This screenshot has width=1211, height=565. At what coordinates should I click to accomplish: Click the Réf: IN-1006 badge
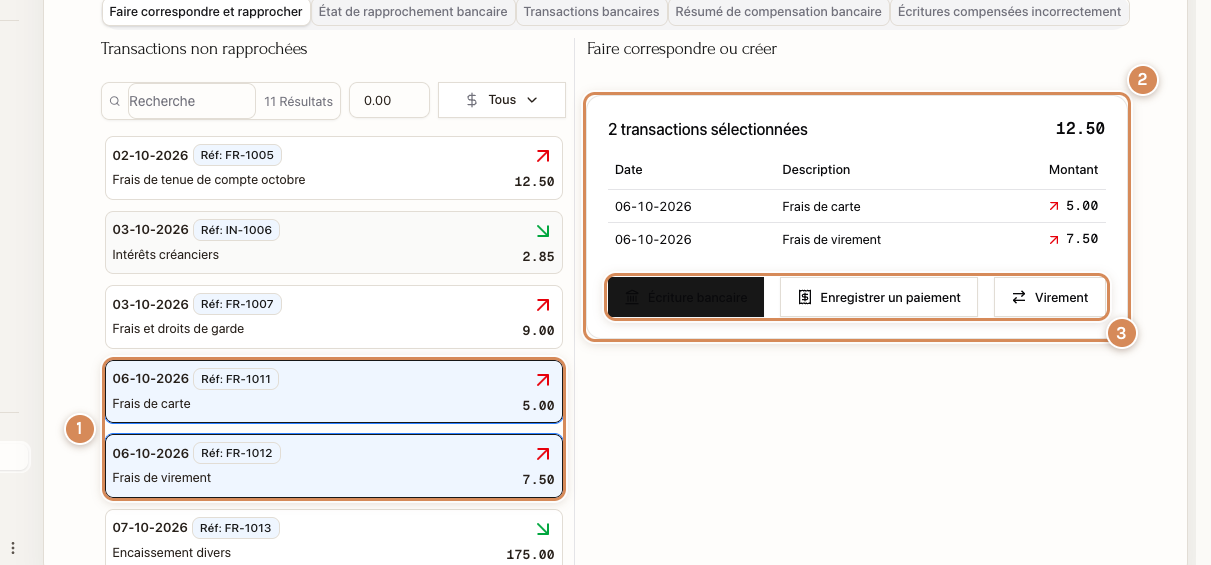[236, 230]
